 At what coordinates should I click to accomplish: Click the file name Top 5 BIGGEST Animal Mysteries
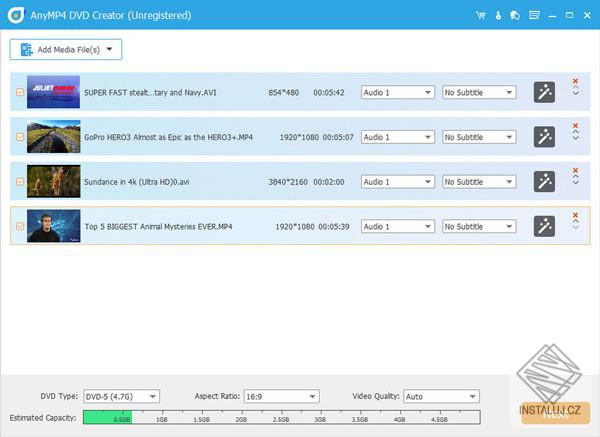click(x=158, y=227)
